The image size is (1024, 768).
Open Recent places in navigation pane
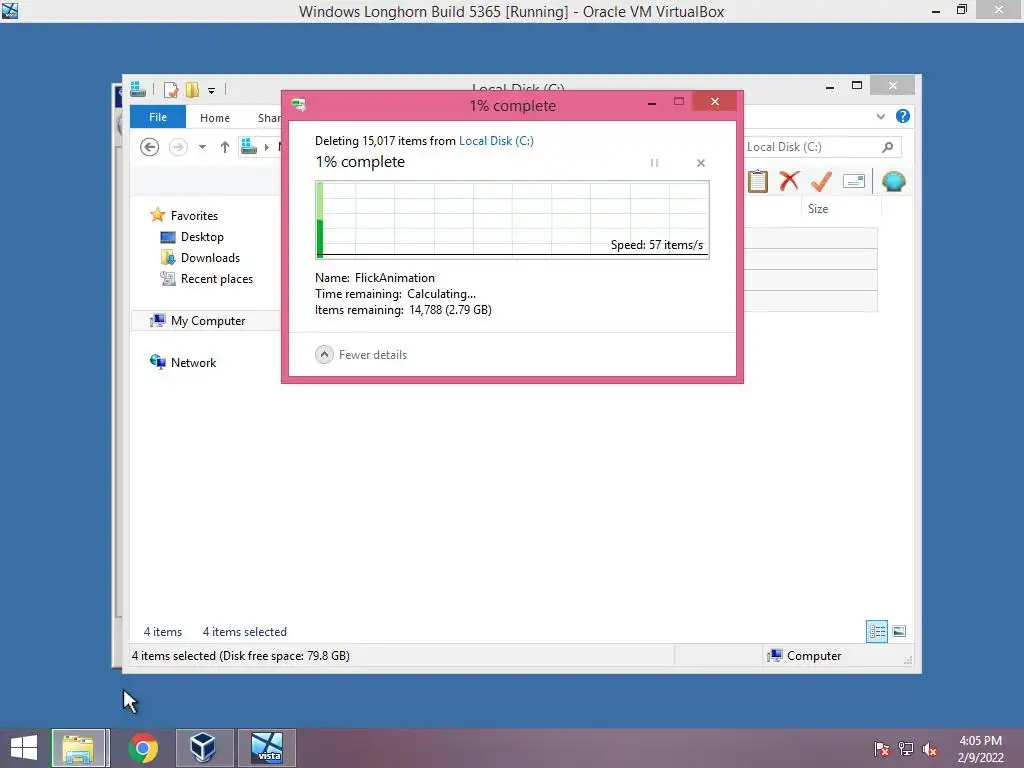coord(217,278)
